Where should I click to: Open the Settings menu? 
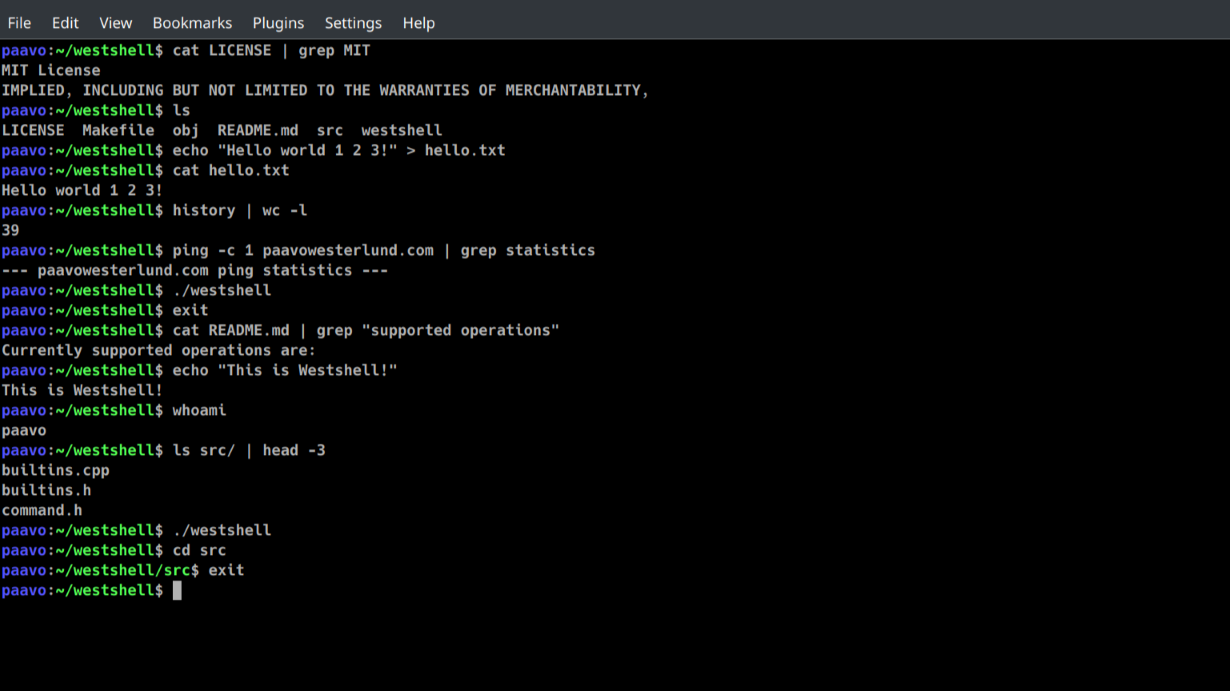353,22
